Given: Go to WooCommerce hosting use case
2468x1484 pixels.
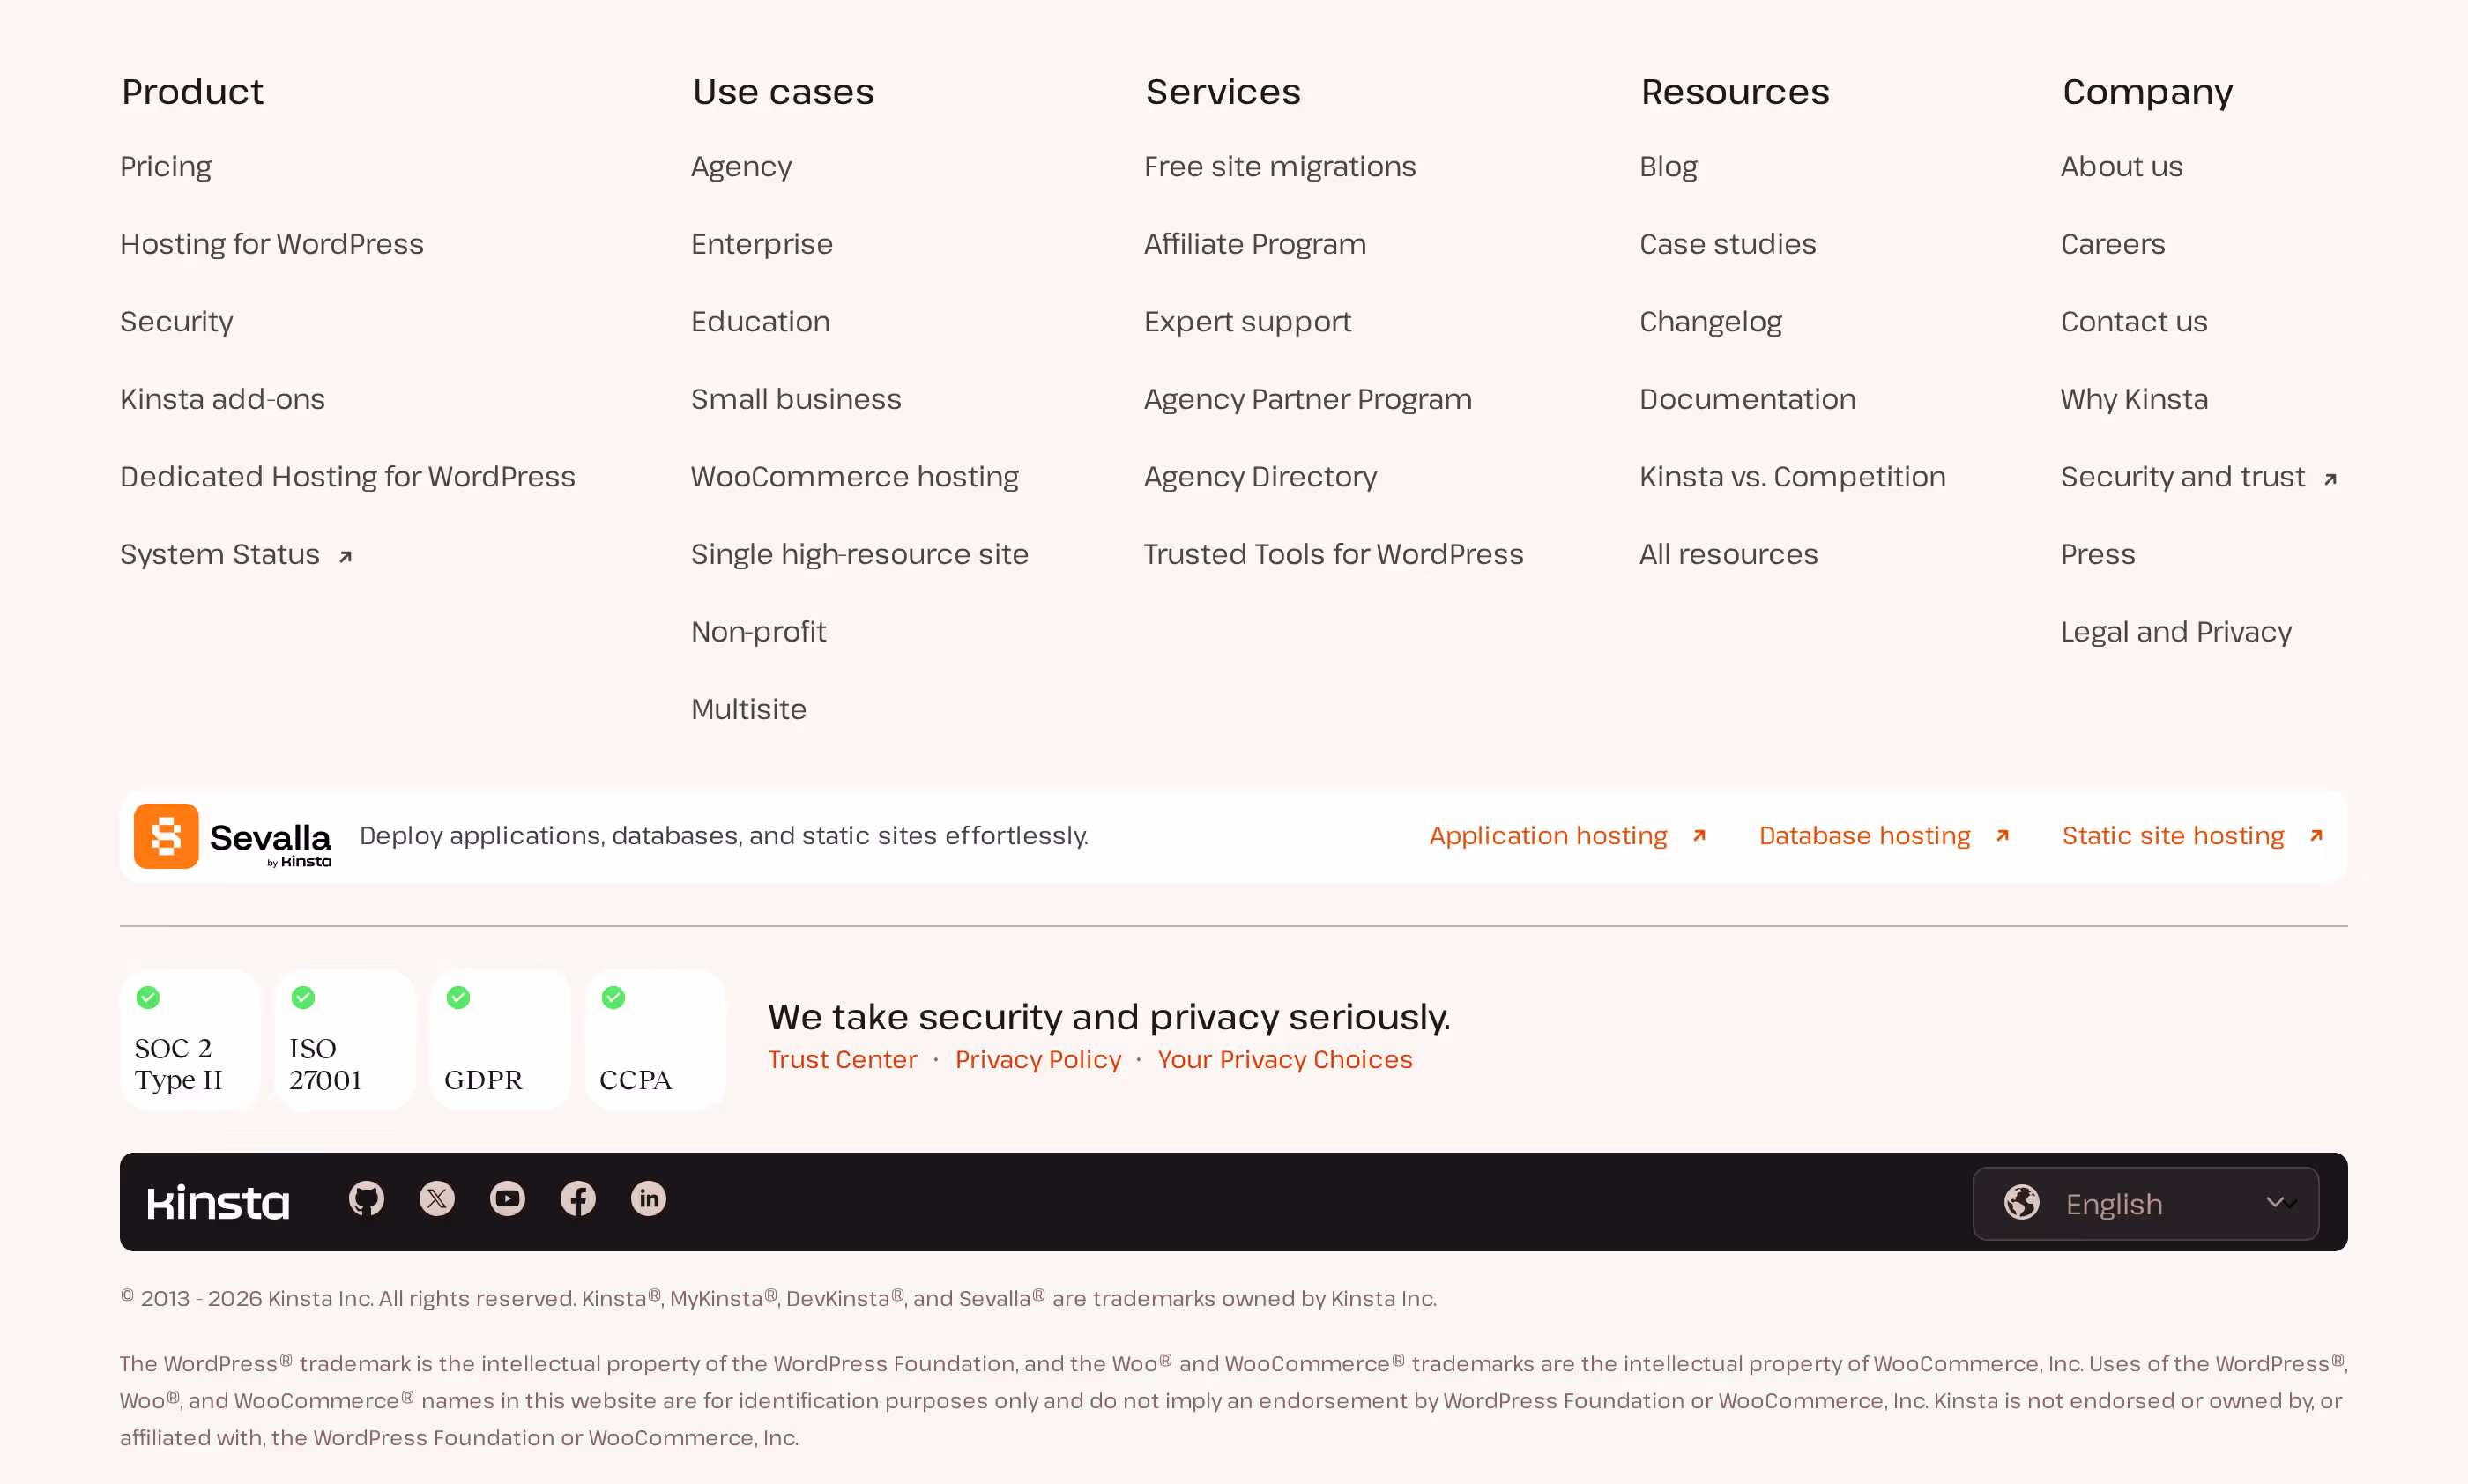Looking at the screenshot, I should point(855,477).
